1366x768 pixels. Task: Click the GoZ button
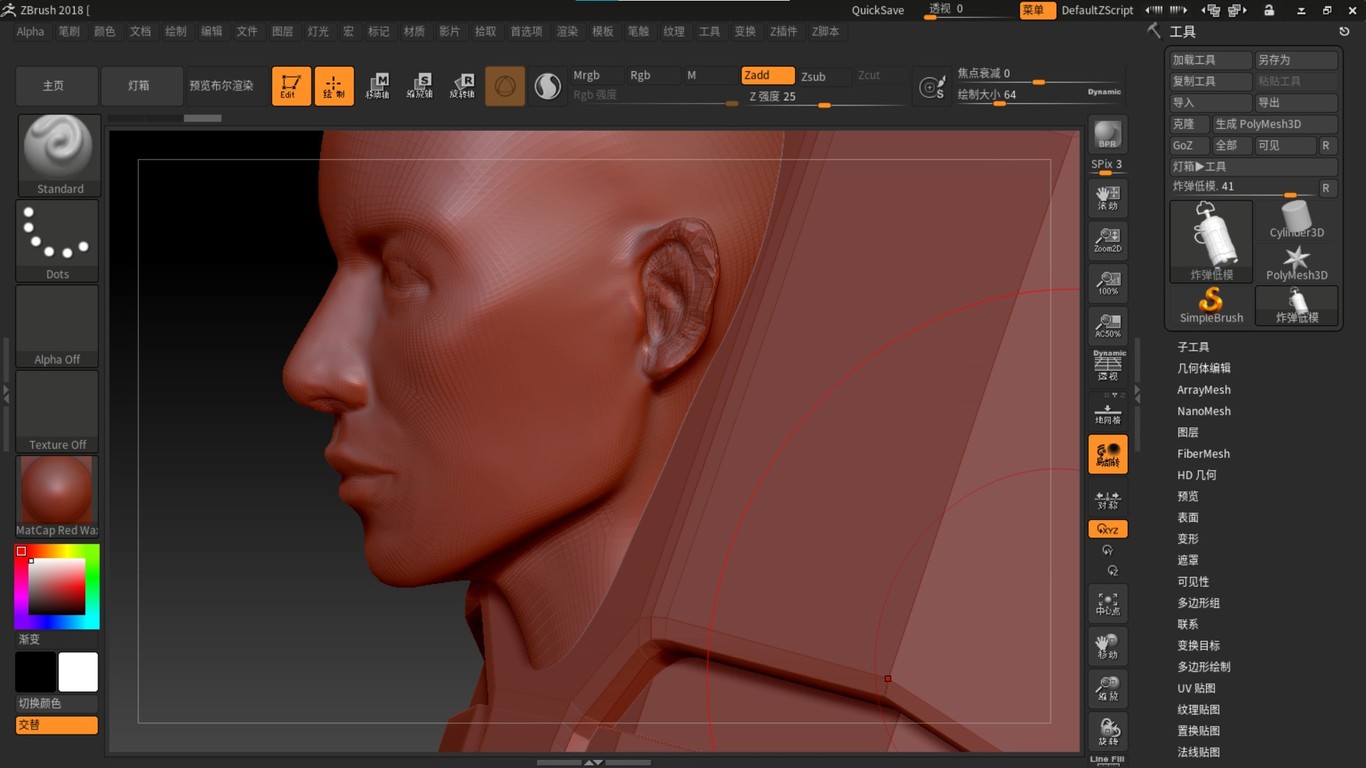click(1189, 145)
